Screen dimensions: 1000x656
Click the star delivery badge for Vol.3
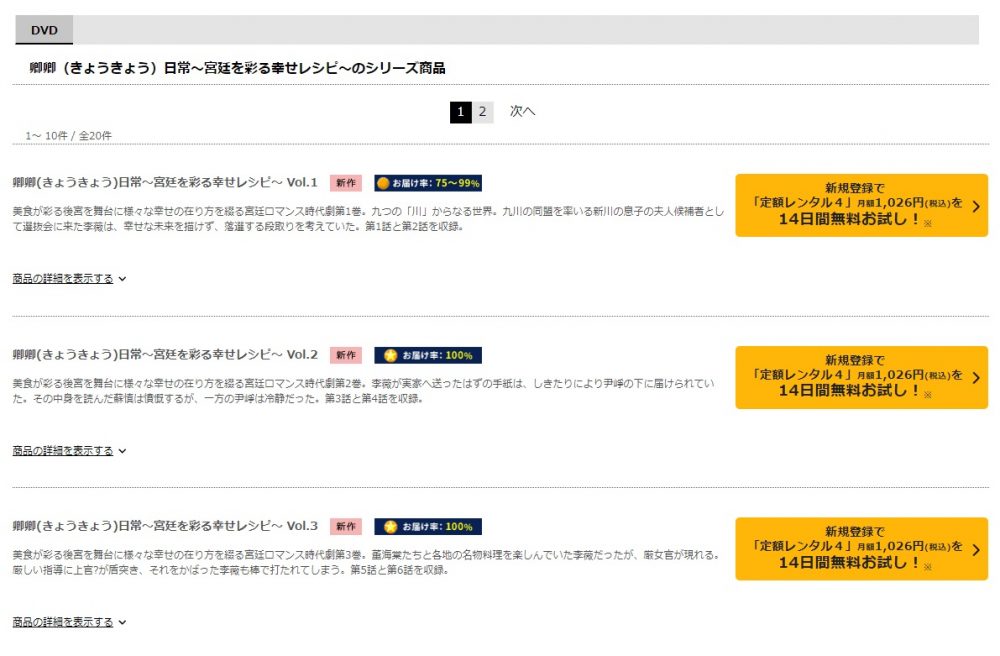click(x=428, y=527)
